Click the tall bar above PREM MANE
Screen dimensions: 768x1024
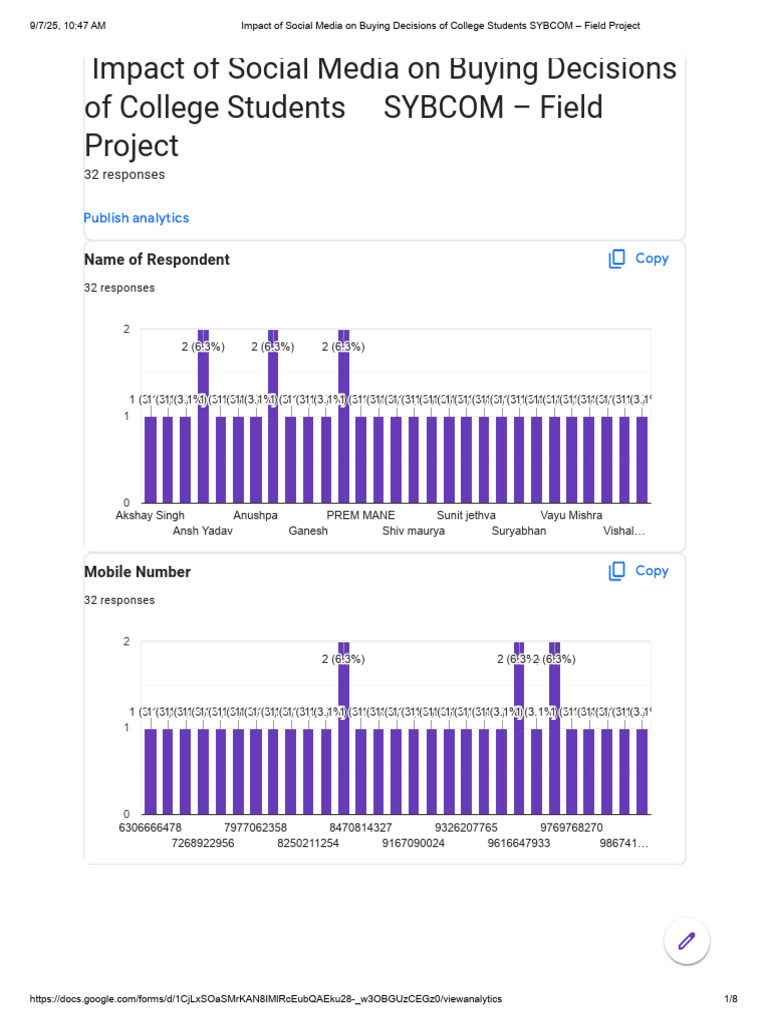point(344,420)
